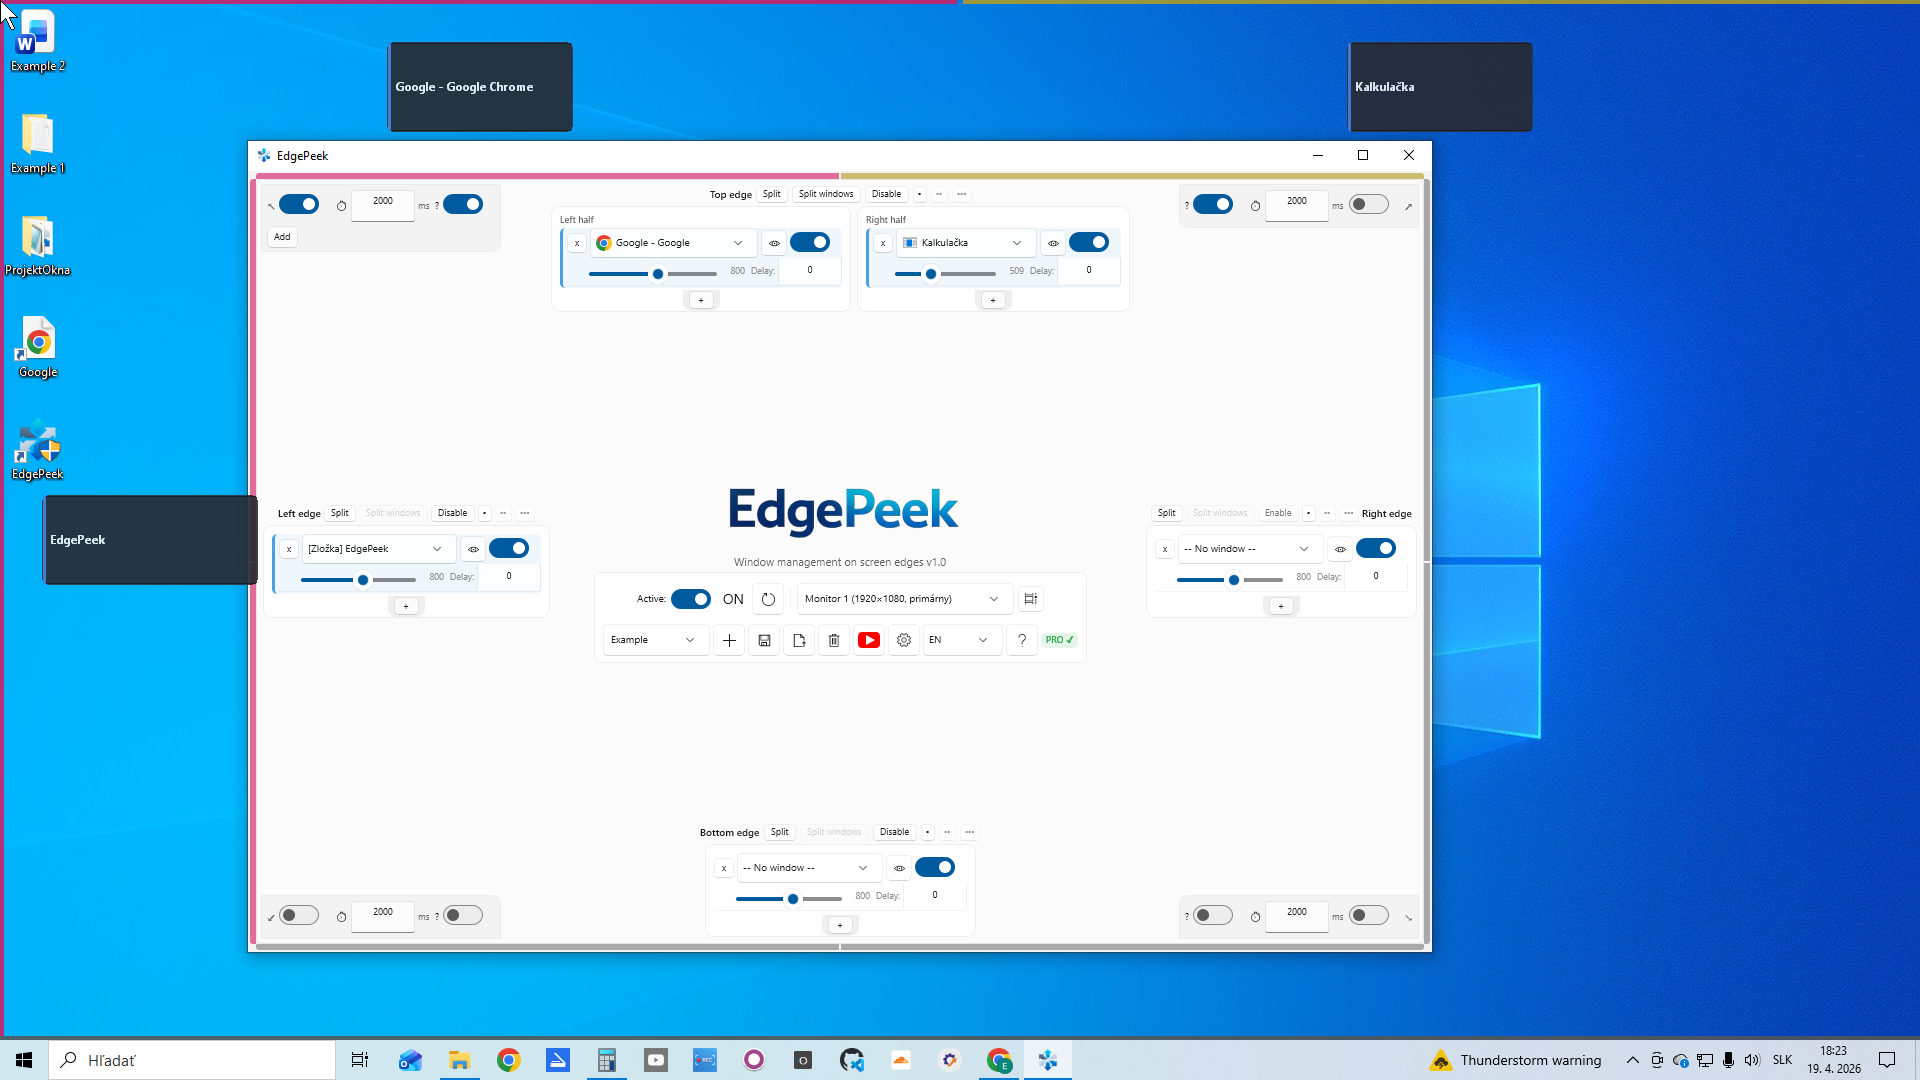
Task: Click Add in the top-left corner panel
Action: click(282, 237)
